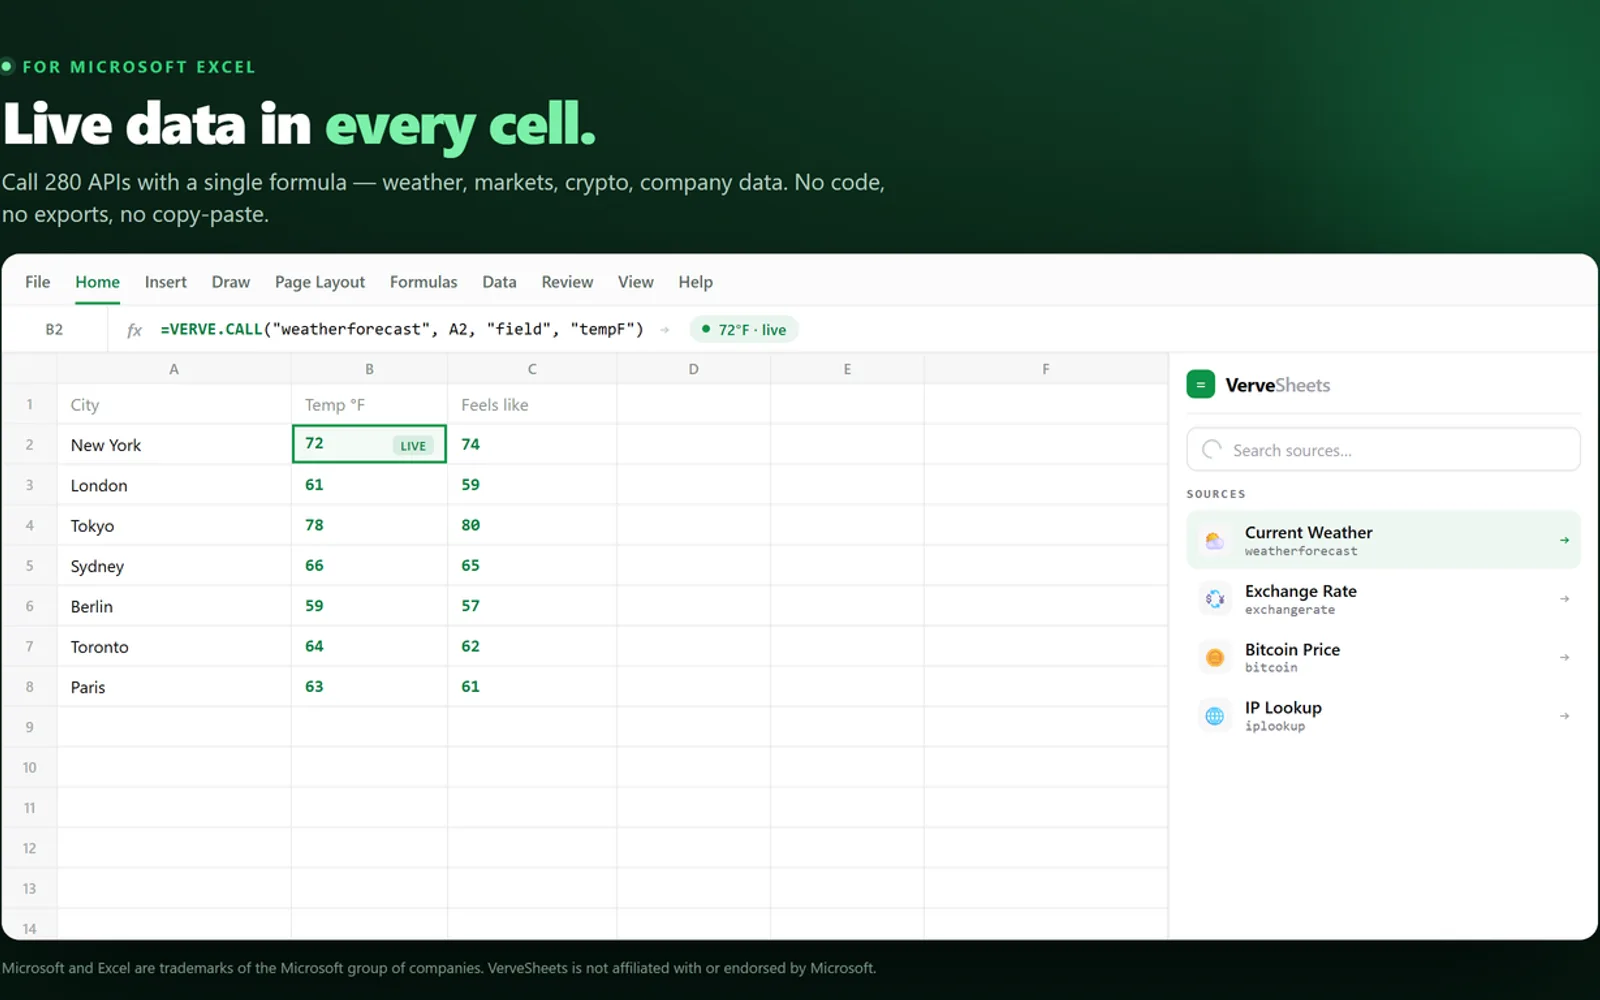
Task: Select the Temp °F header cell
Action: [369, 405]
